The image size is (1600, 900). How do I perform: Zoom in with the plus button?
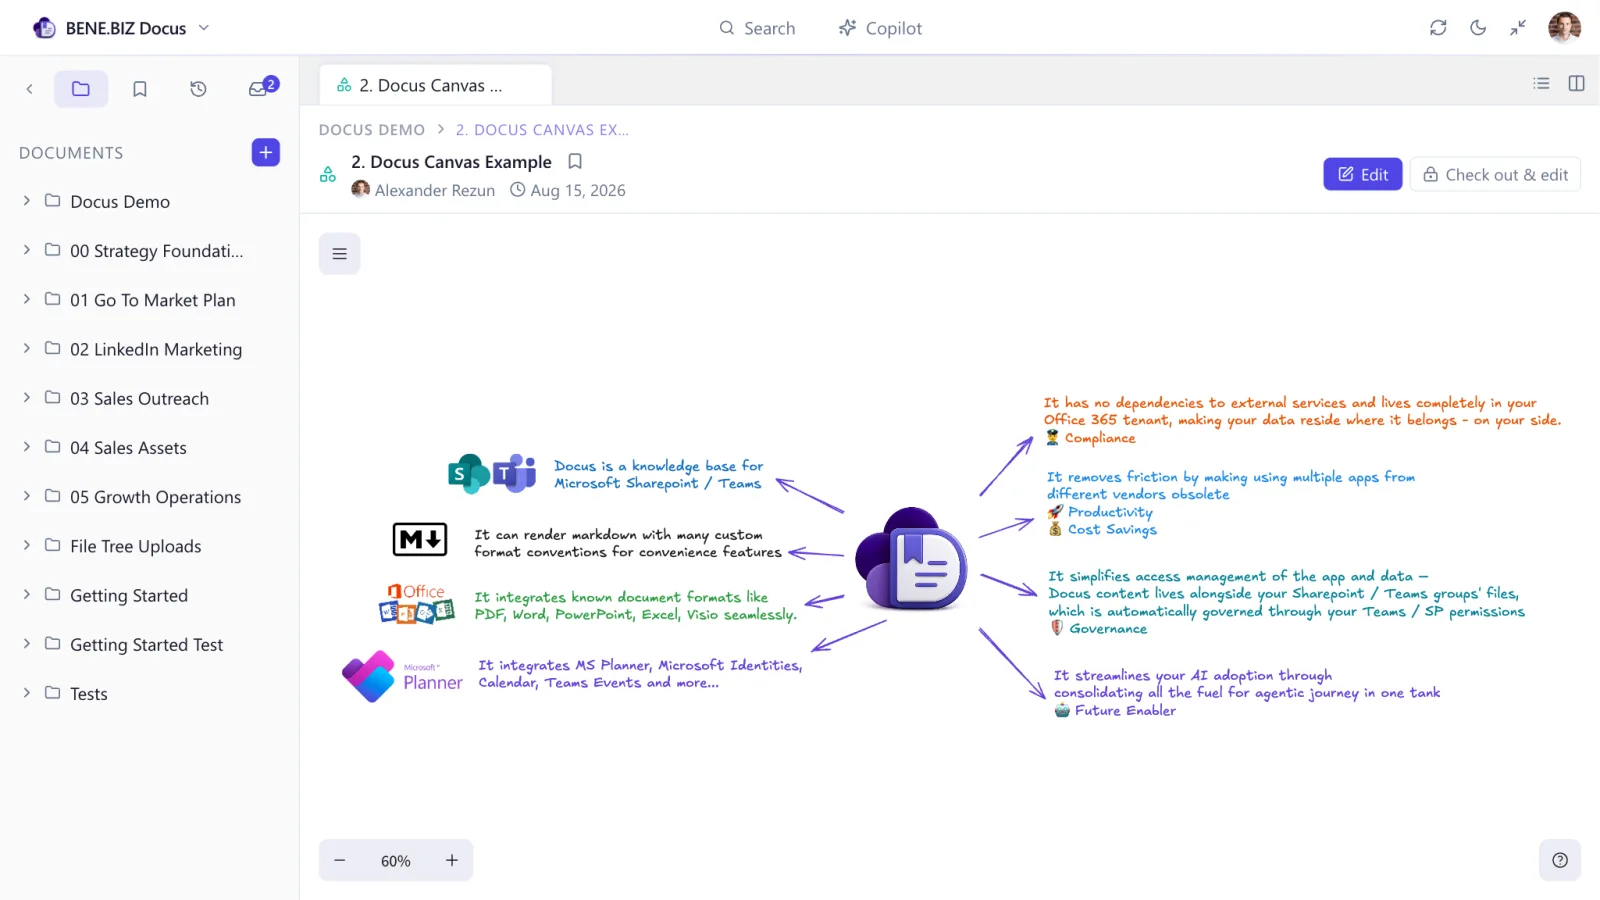tap(452, 860)
